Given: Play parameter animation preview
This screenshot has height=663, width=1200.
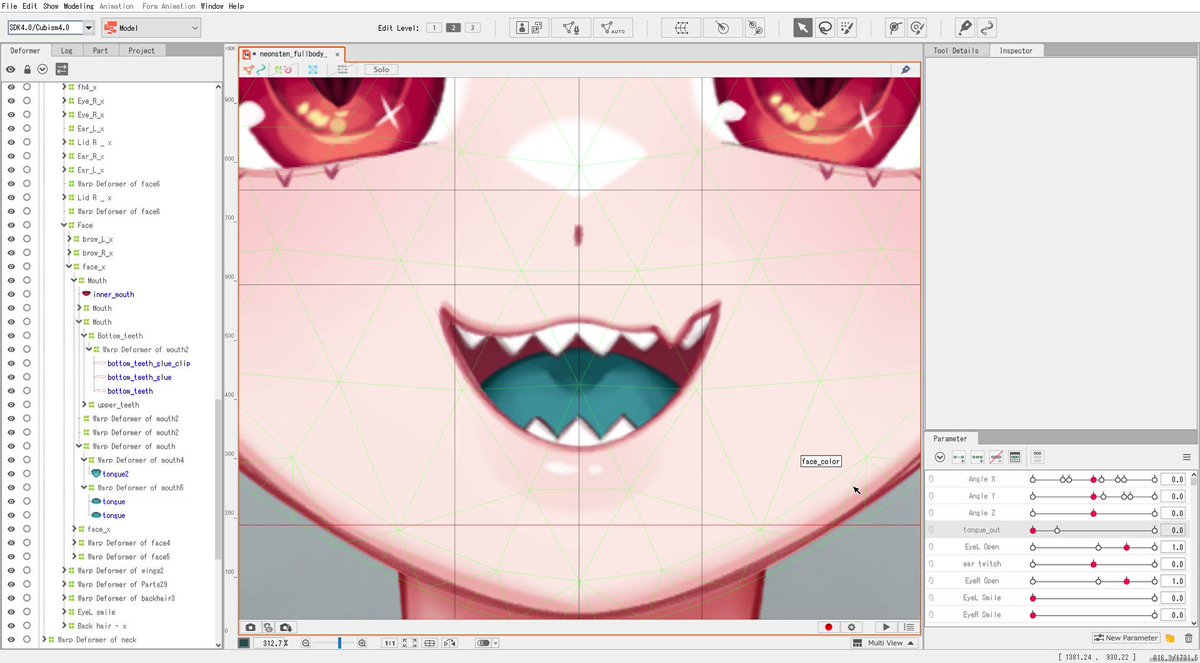Looking at the screenshot, I should pos(886,627).
